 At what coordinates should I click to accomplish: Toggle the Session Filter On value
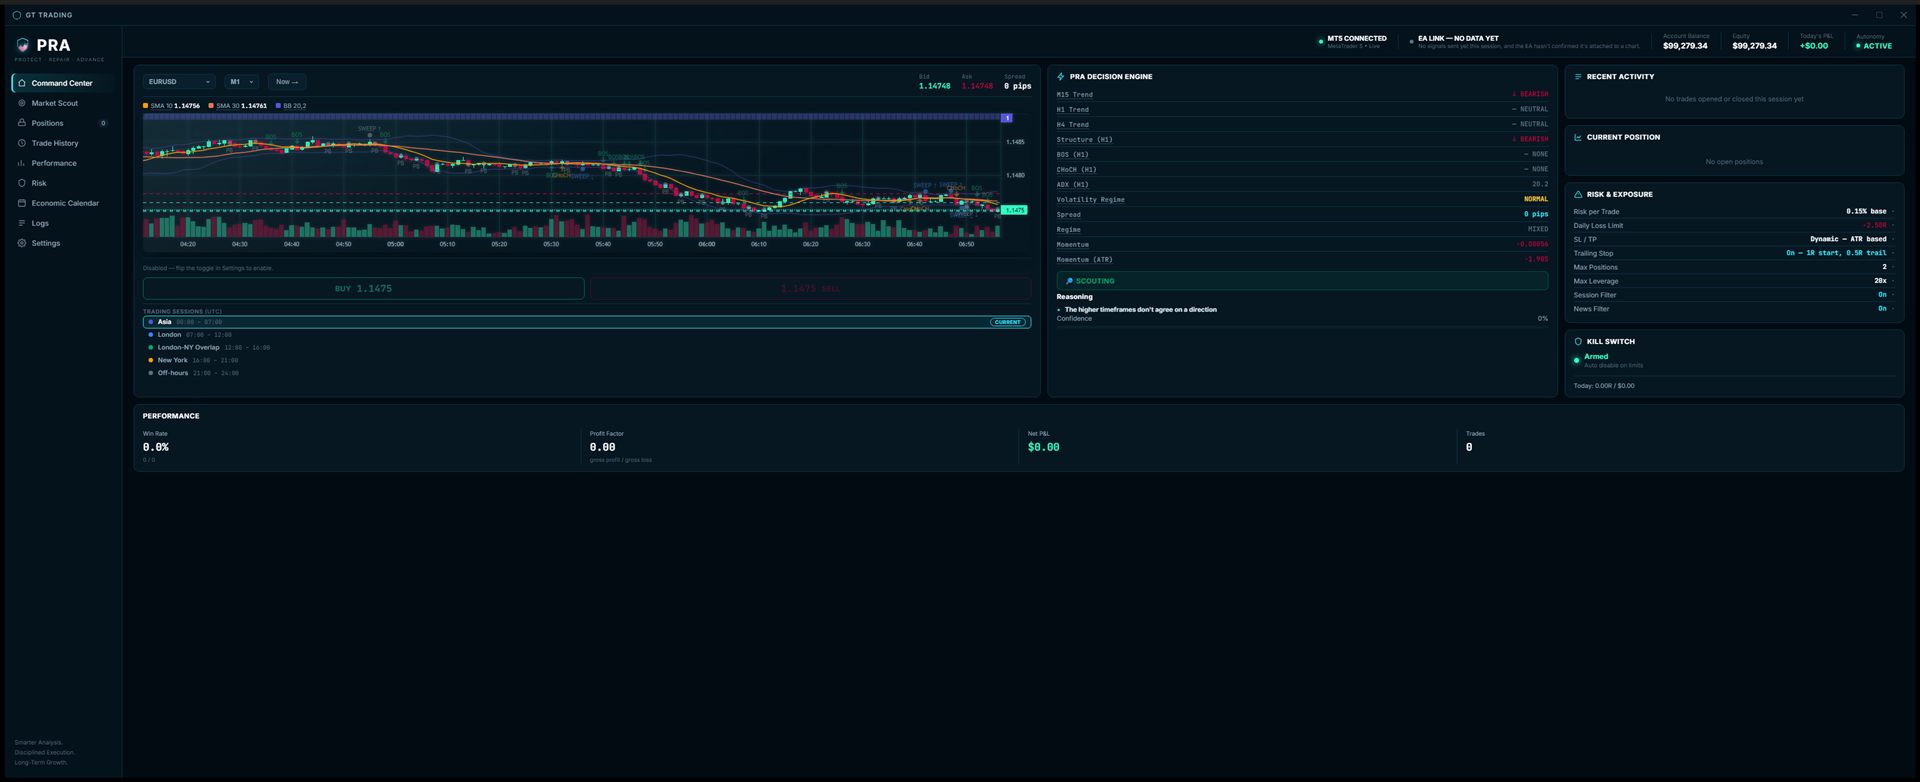(x=1882, y=295)
